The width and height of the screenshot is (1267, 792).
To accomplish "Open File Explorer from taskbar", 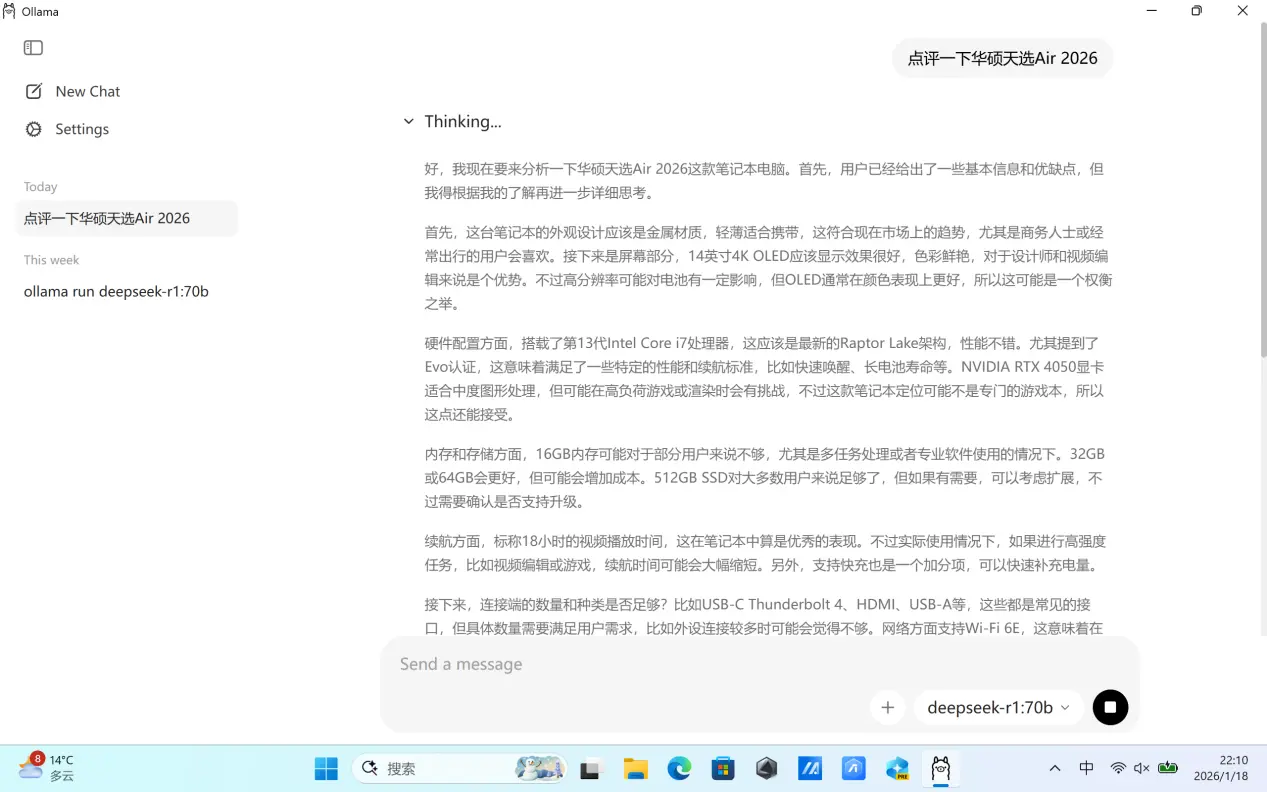I will (x=636, y=768).
